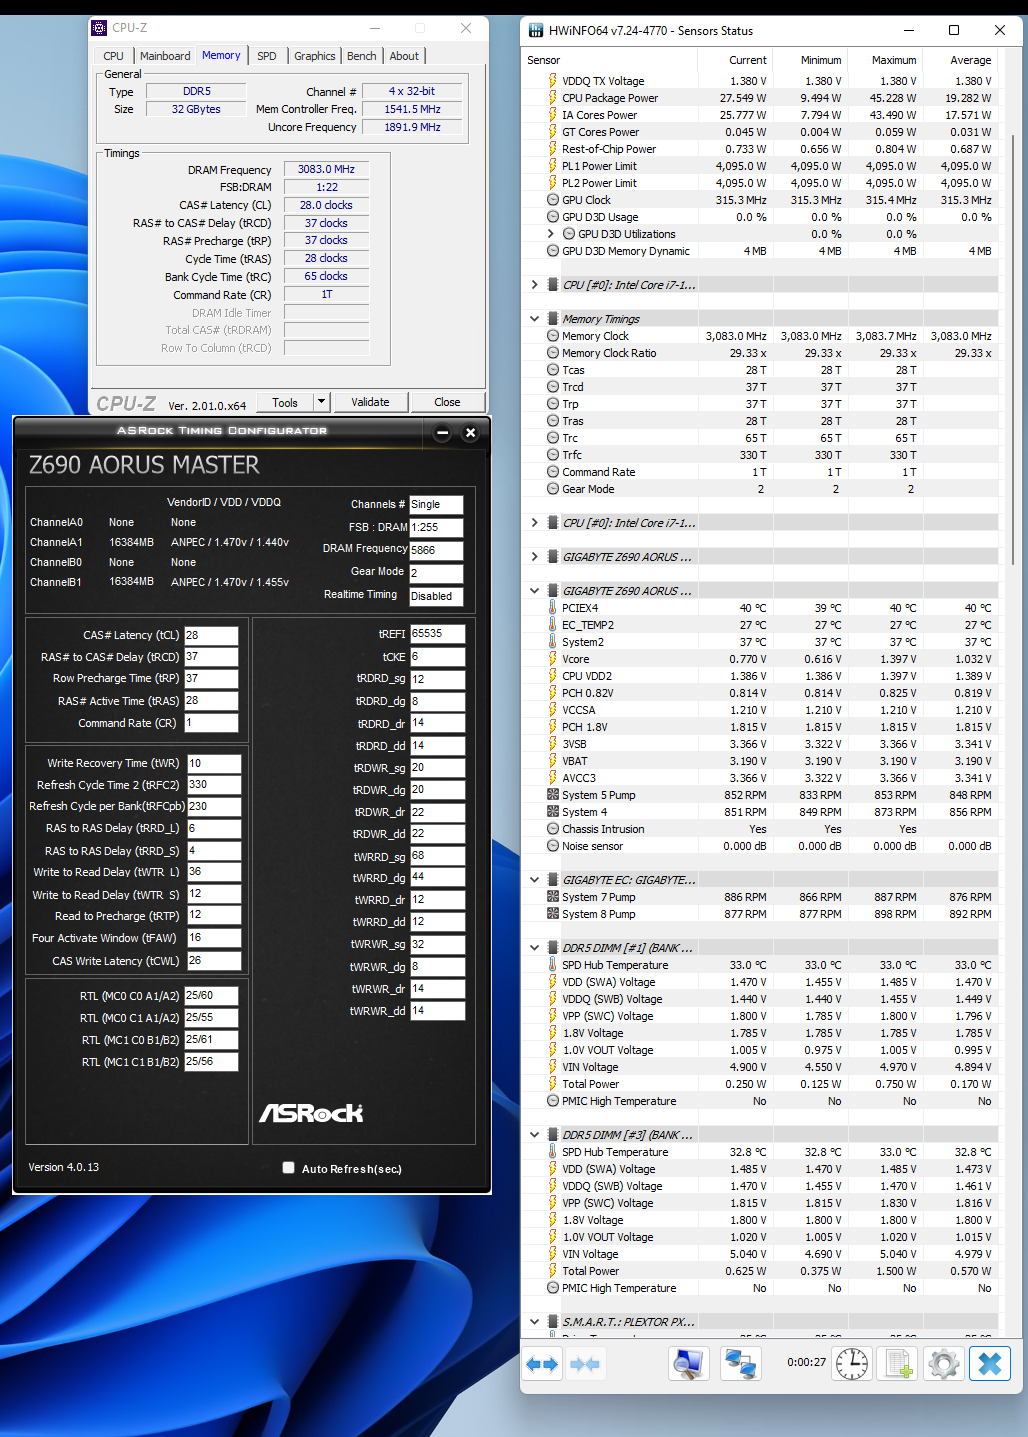Collapse Memory Timings sensor group
Screen dimensions: 1028x1437
pos(534,319)
